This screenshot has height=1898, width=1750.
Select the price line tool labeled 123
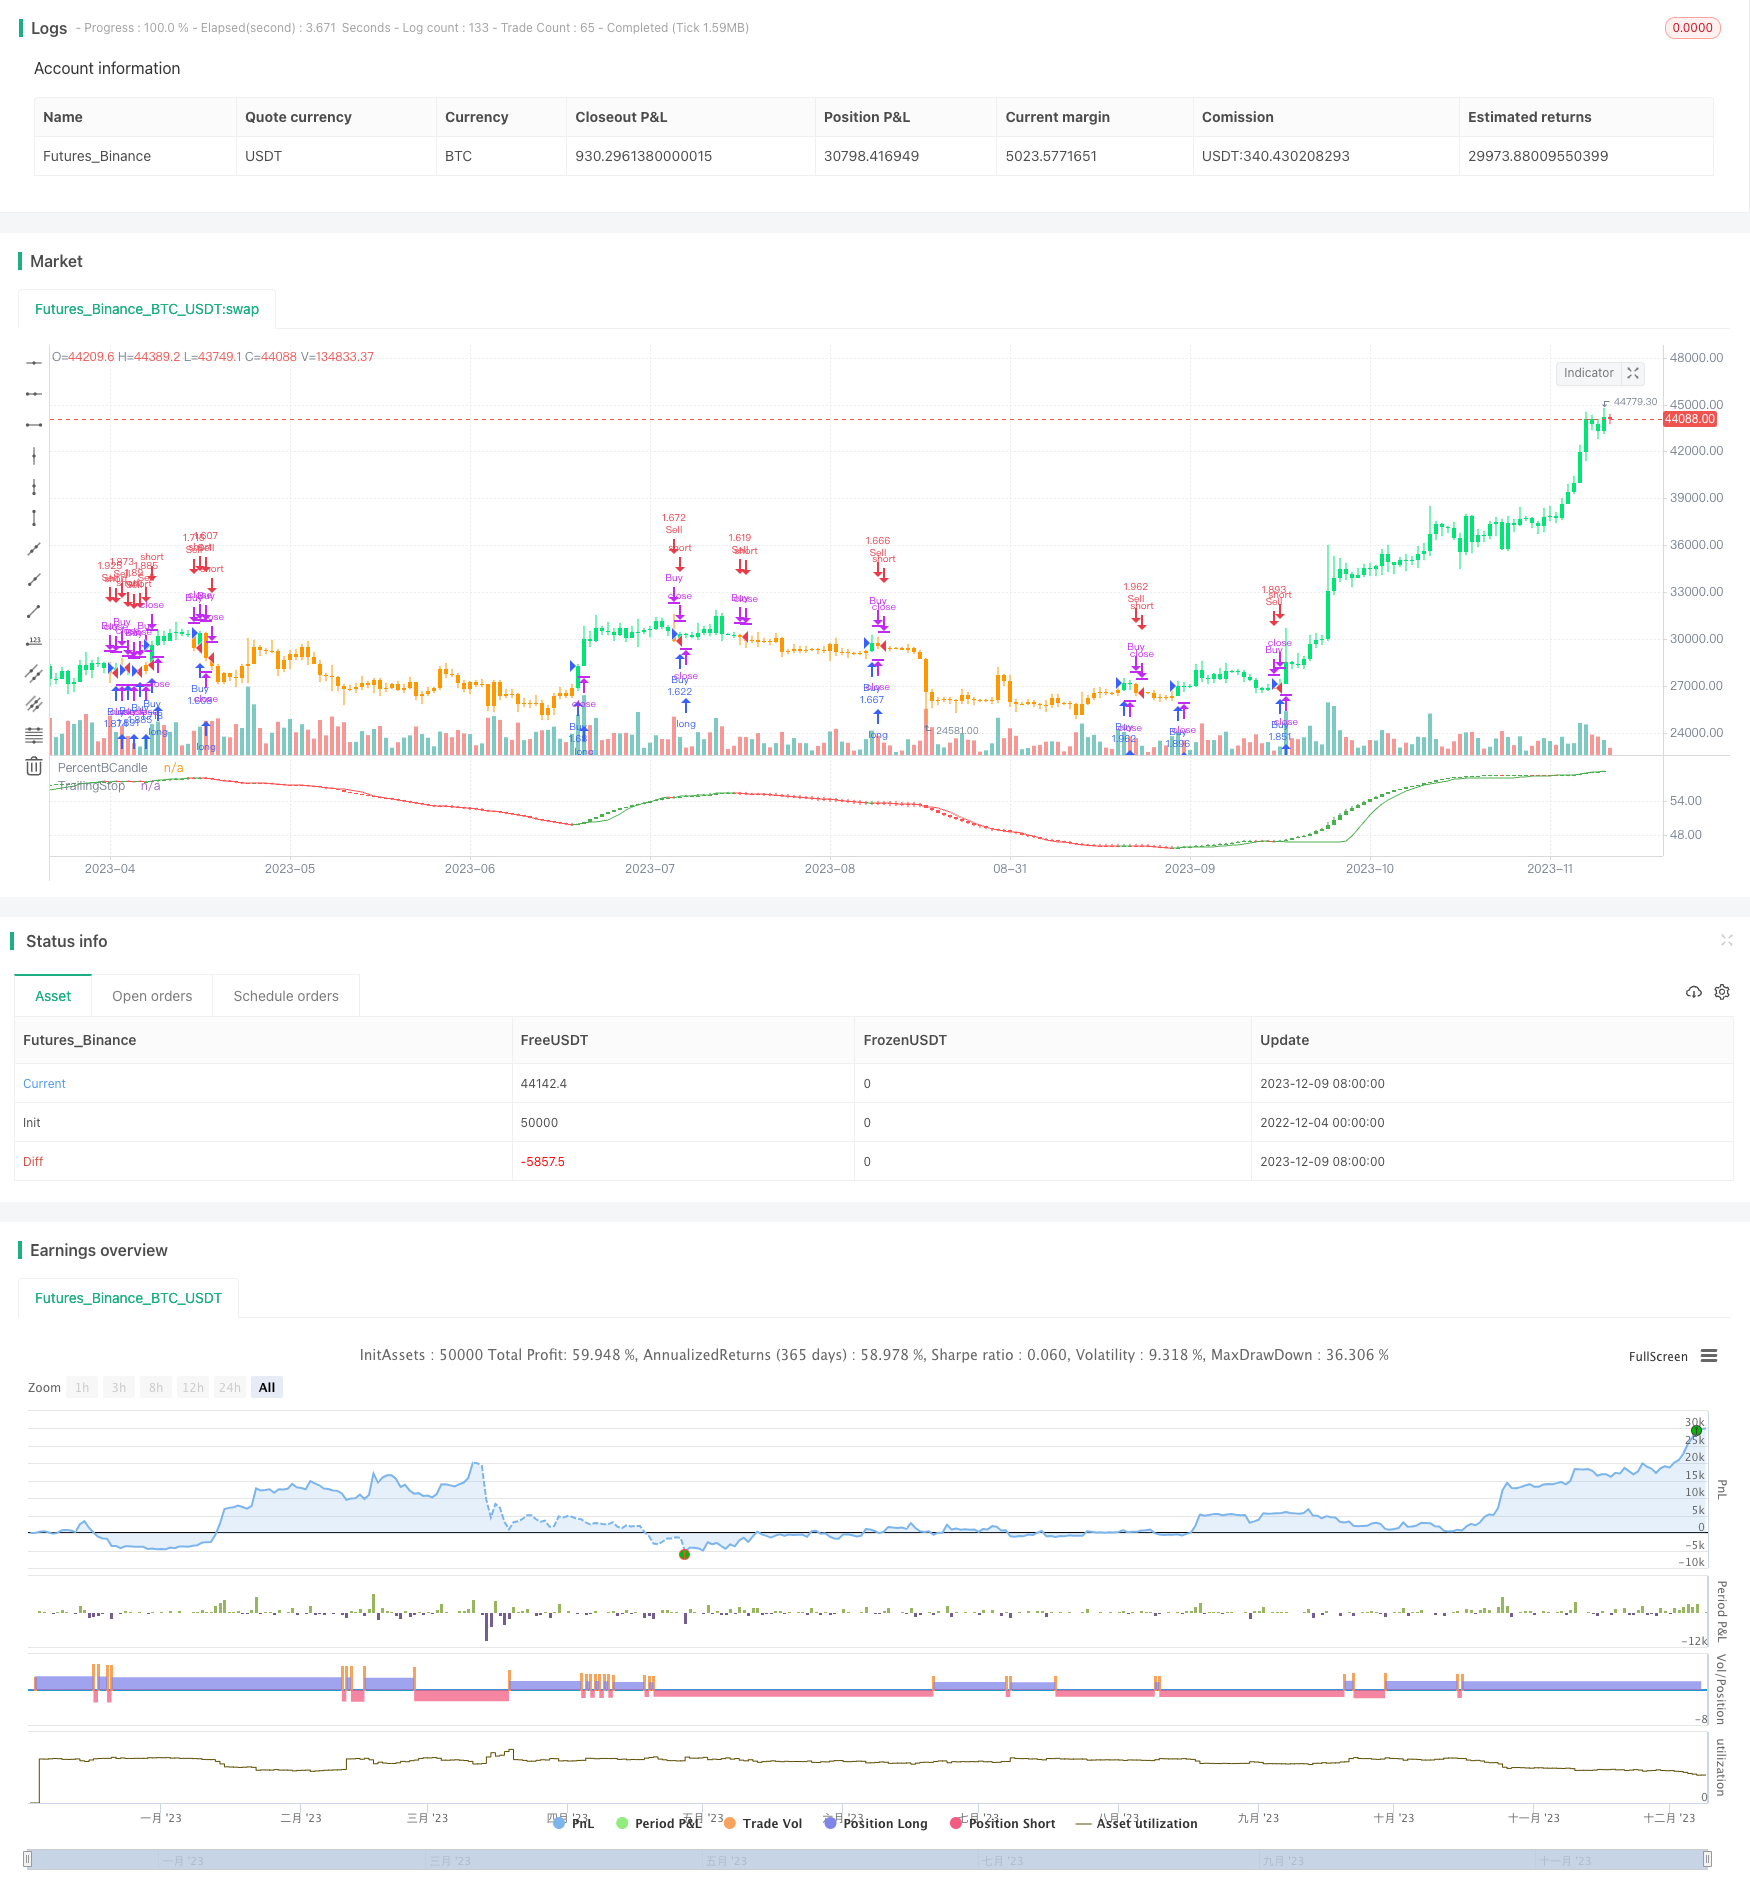pyautogui.click(x=34, y=642)
